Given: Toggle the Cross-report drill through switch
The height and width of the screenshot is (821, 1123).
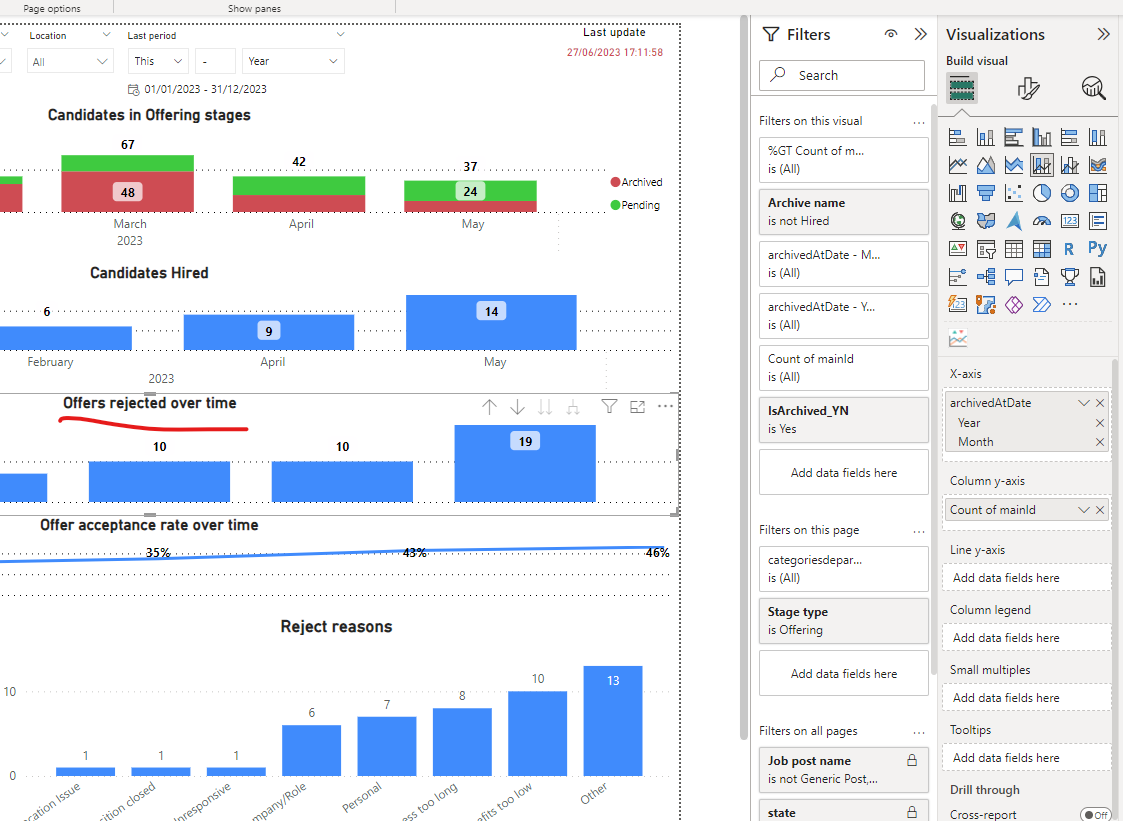Looking at the screenshot, I should 1096,815.
